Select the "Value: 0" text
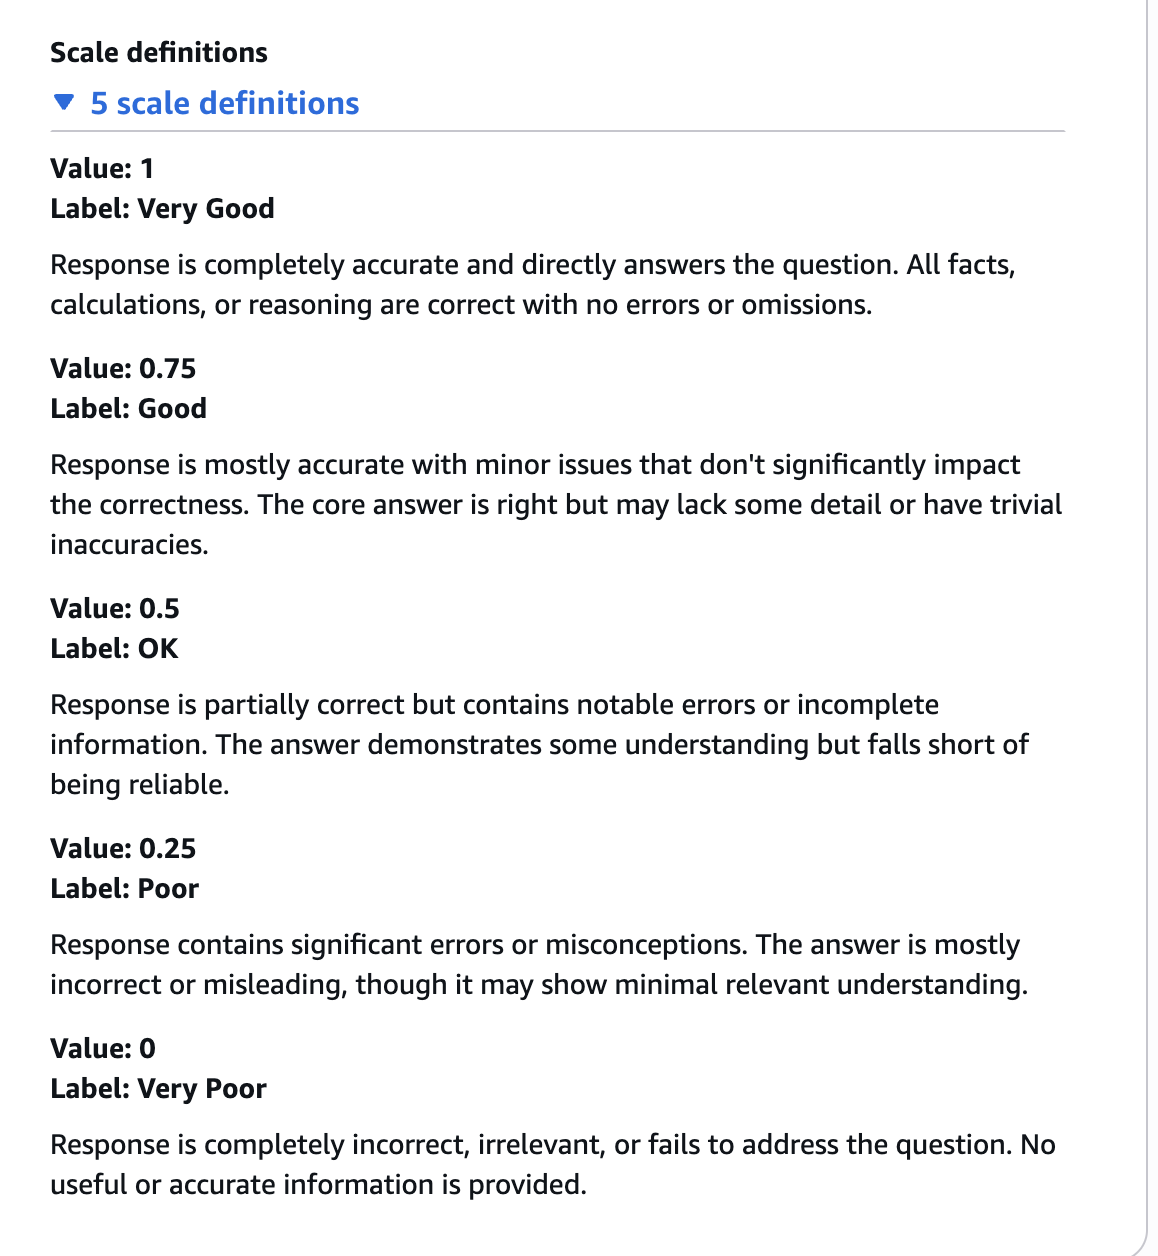Viewport: 1158px width, 1256px height. click(103, 1048)
